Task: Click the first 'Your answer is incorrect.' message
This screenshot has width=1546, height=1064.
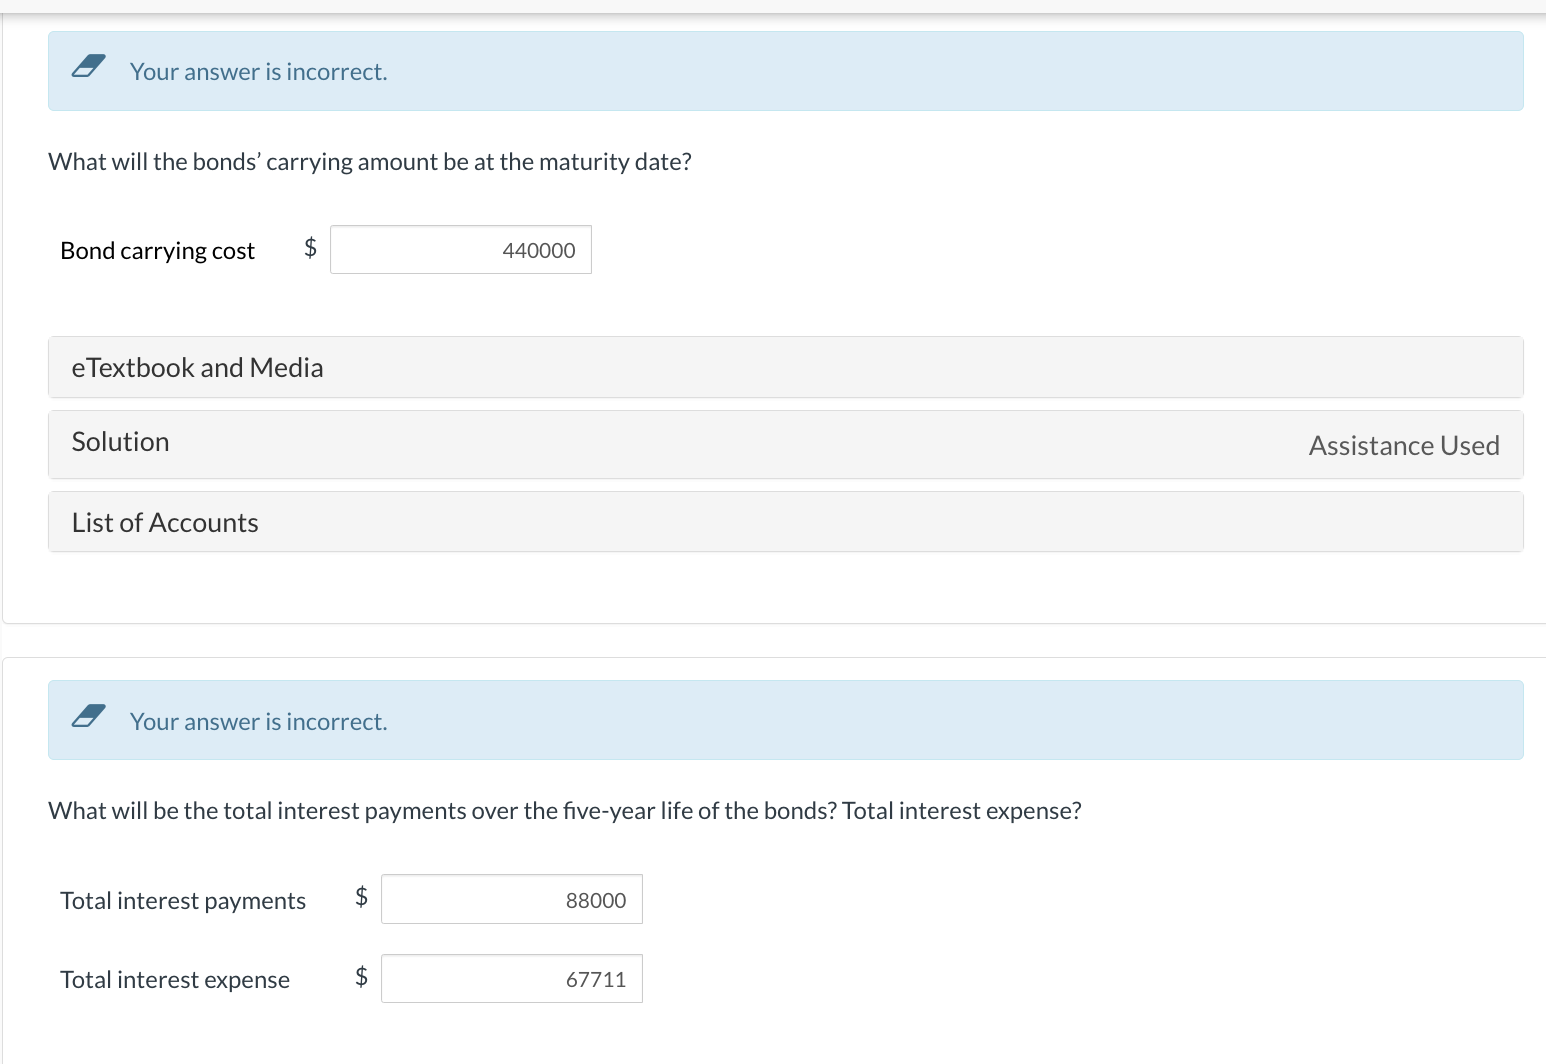Action: point(258,72)
